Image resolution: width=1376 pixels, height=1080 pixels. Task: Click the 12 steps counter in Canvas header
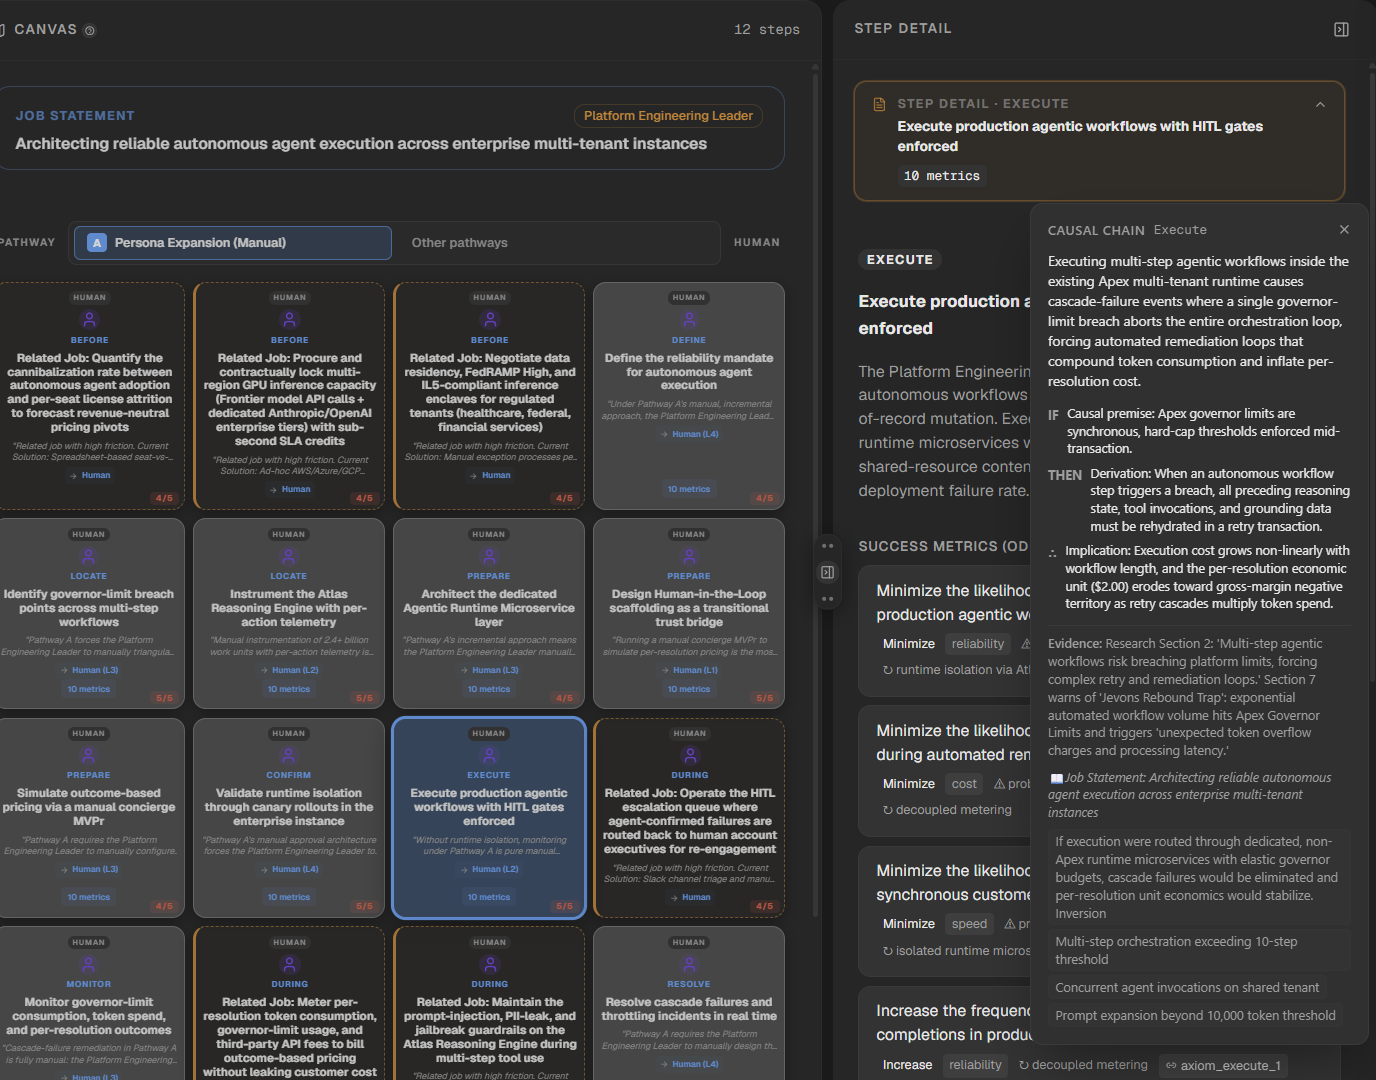[767, 30]
